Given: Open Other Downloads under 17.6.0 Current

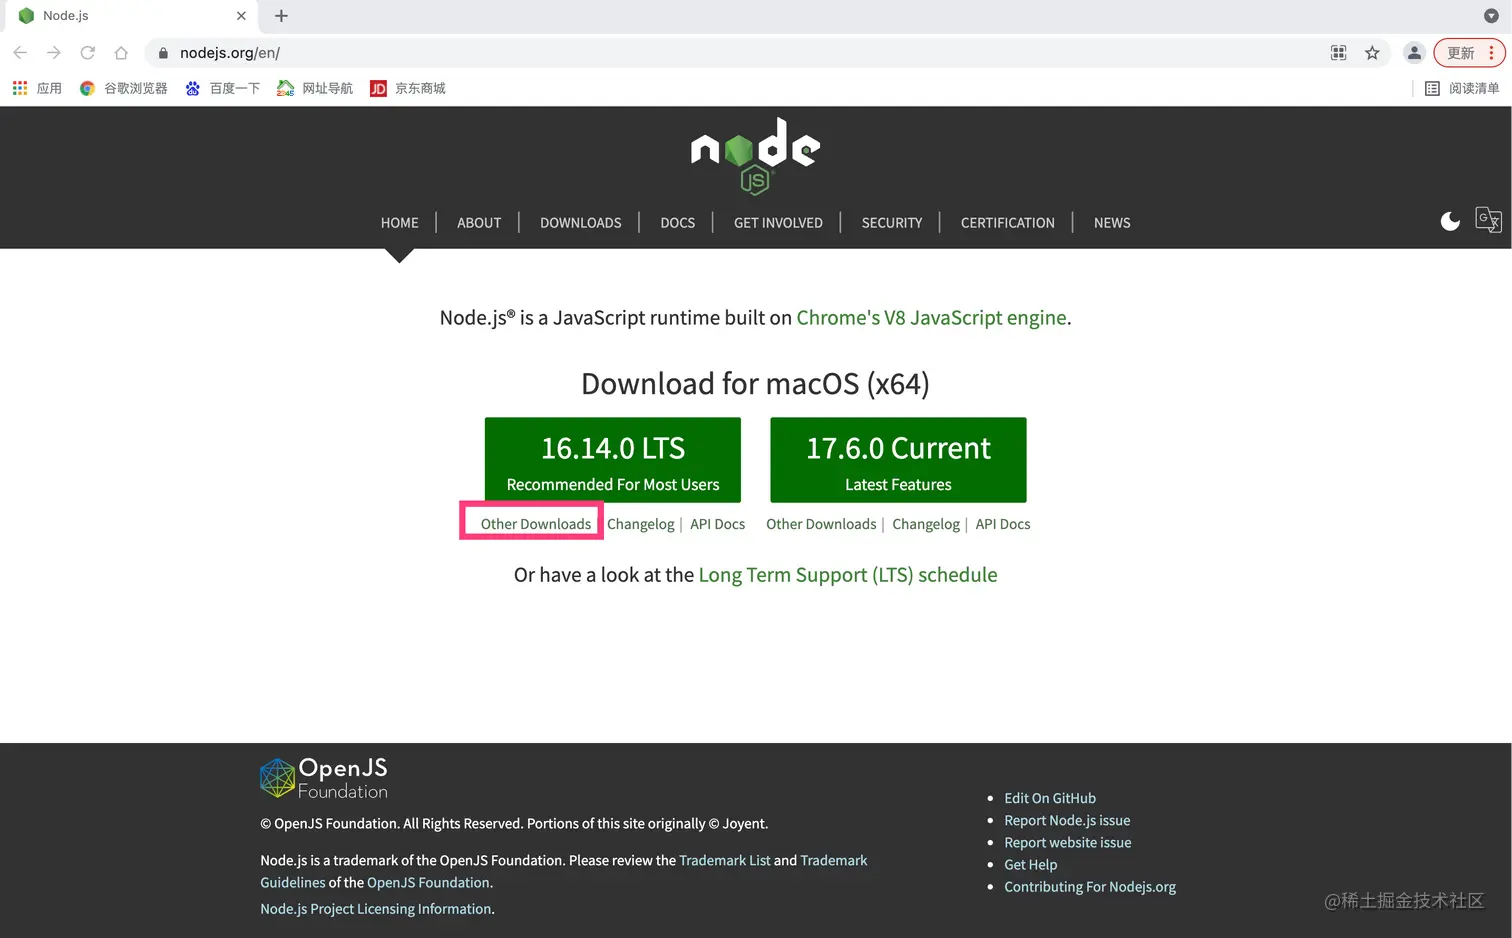Looking at the screenshot, I should (821, 524).
